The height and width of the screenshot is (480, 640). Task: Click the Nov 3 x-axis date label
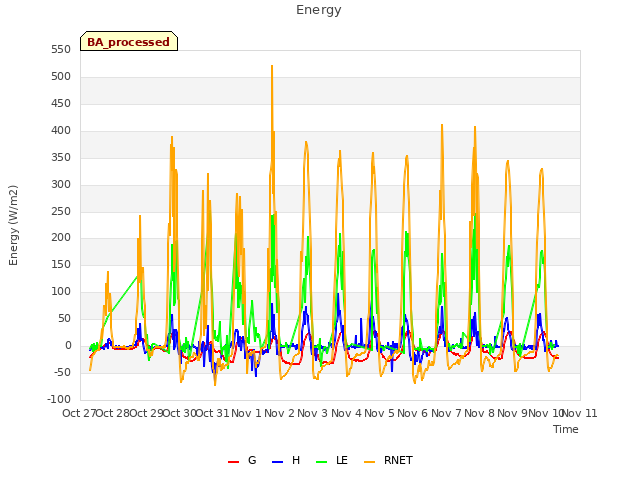tap(313, 413)
